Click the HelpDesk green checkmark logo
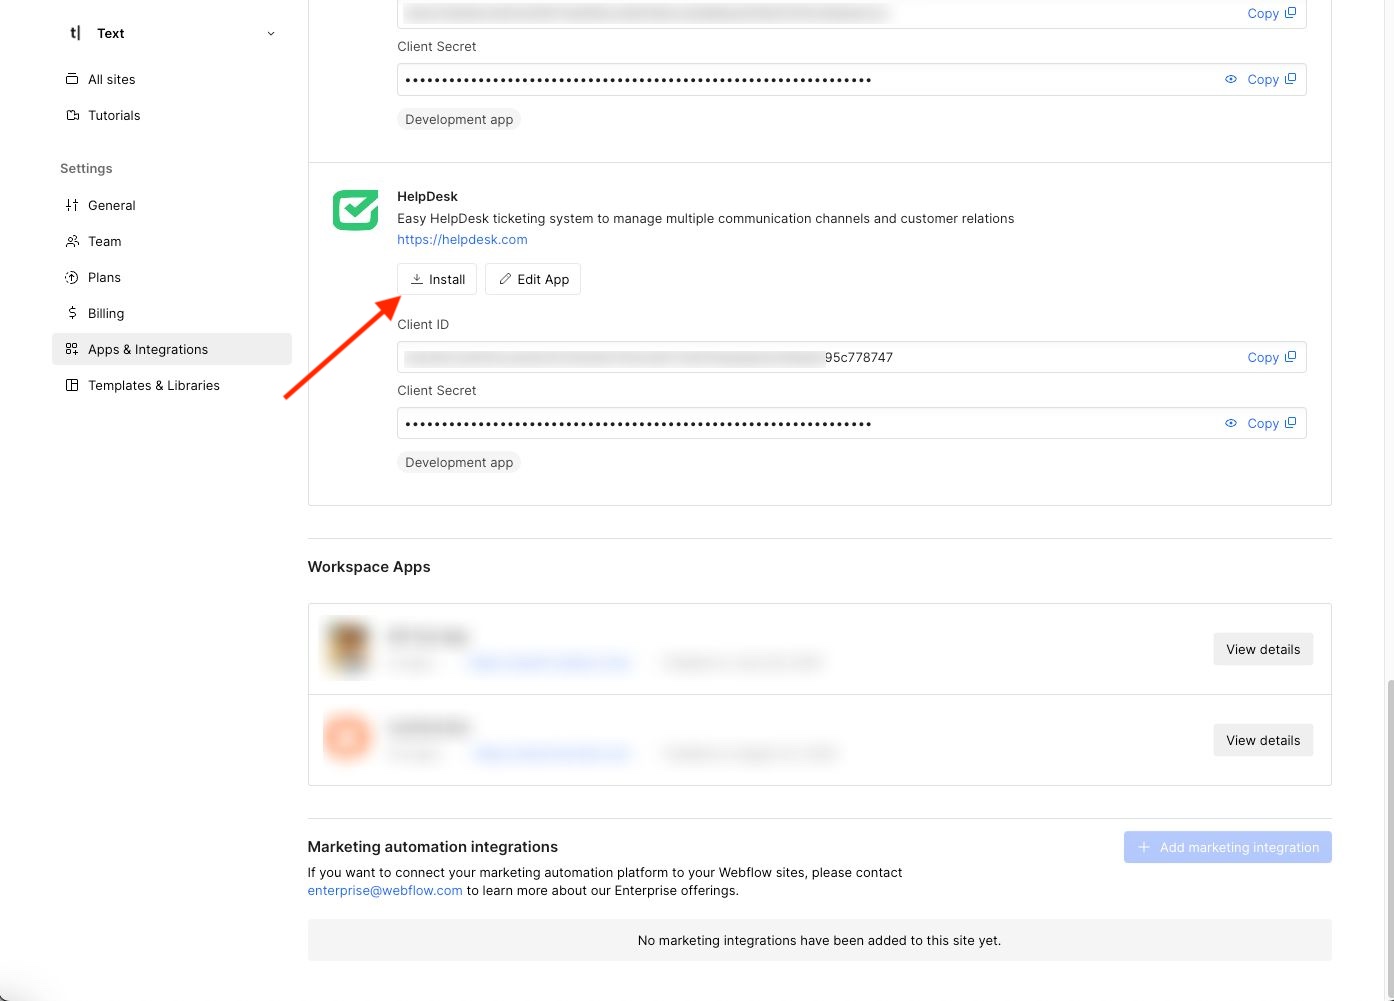Screen dimensions: 1394x1001 coord(355,210)
